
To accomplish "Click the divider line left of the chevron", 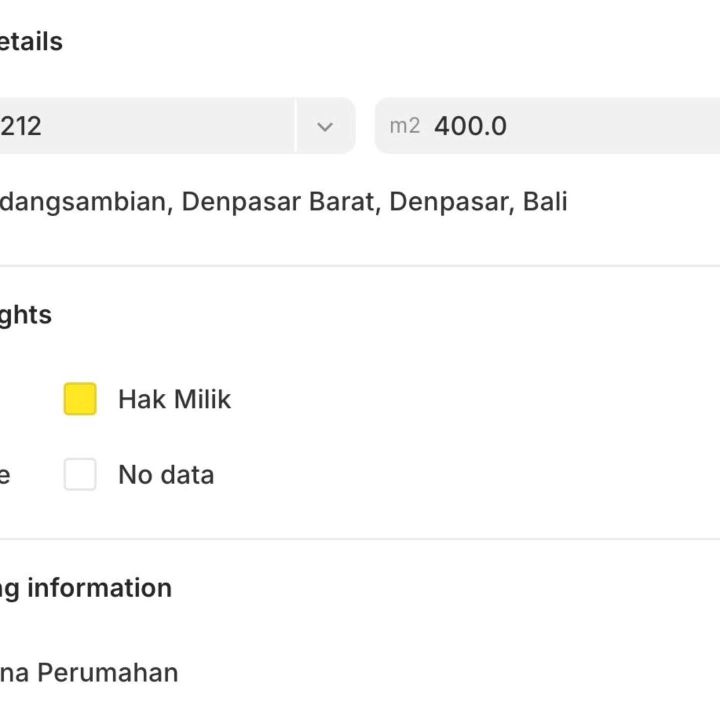I will (x=296, y=126).
